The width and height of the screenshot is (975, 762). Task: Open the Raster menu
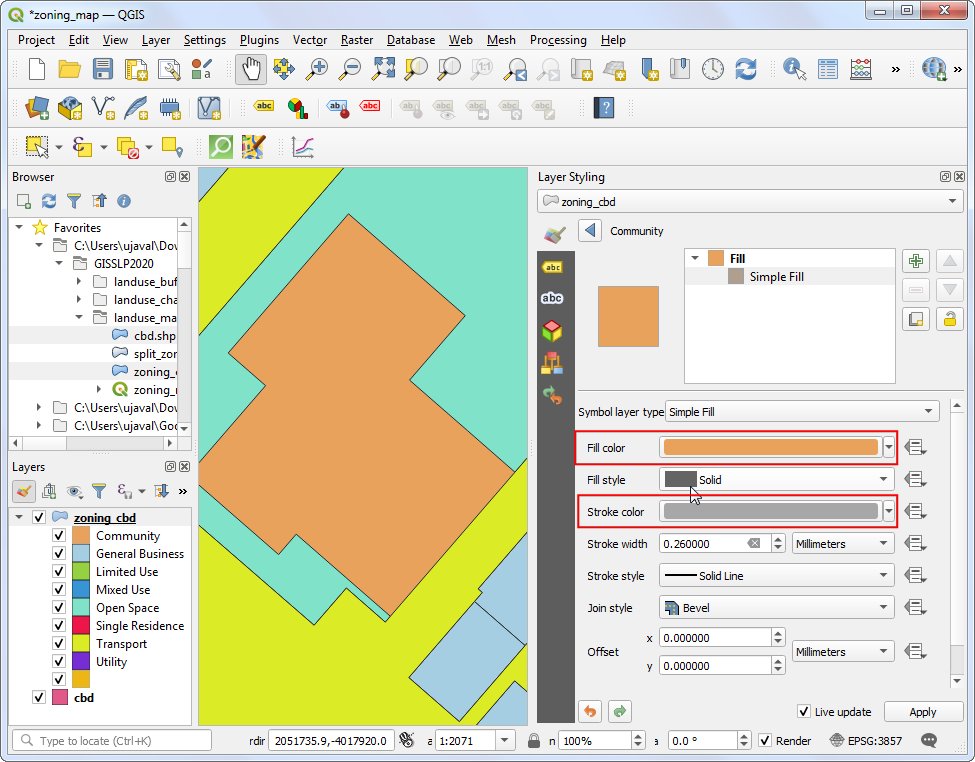tap(356, 40)
